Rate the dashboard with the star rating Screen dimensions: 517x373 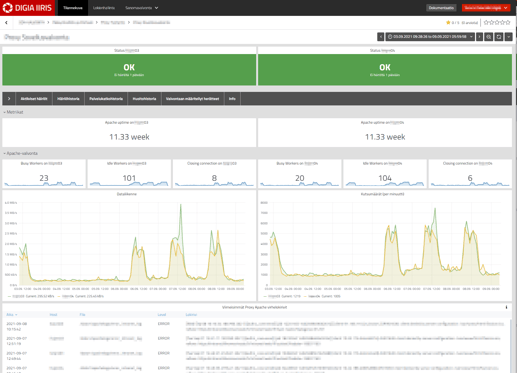(x=497, y=22)
